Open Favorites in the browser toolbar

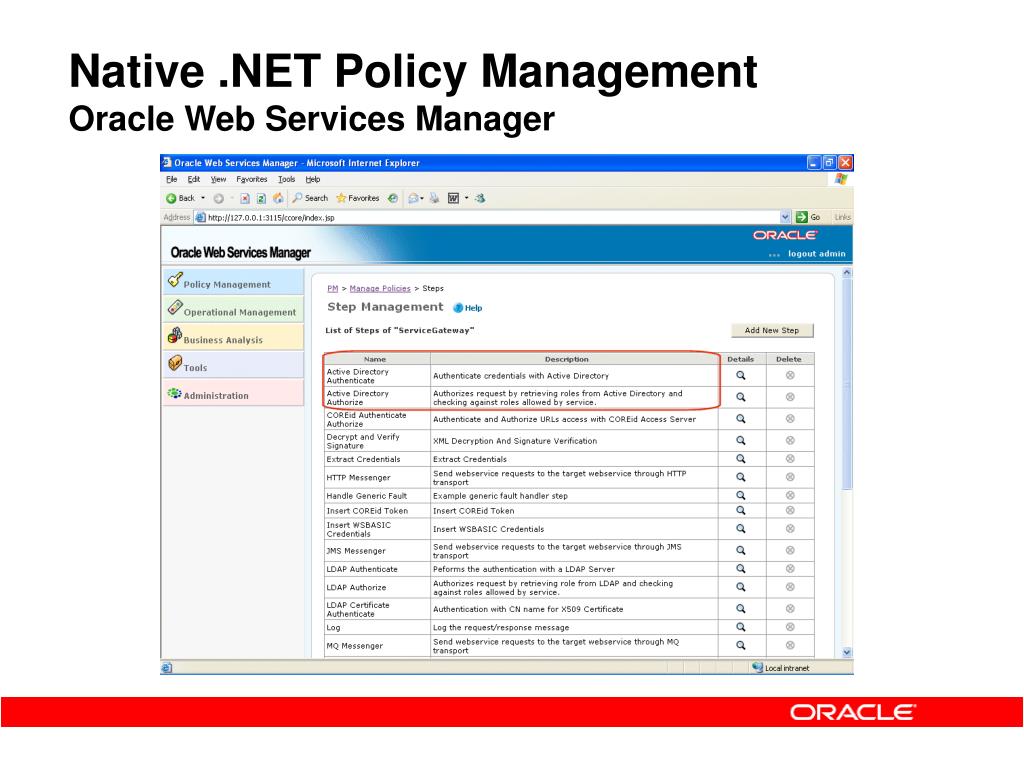[357, 198]
